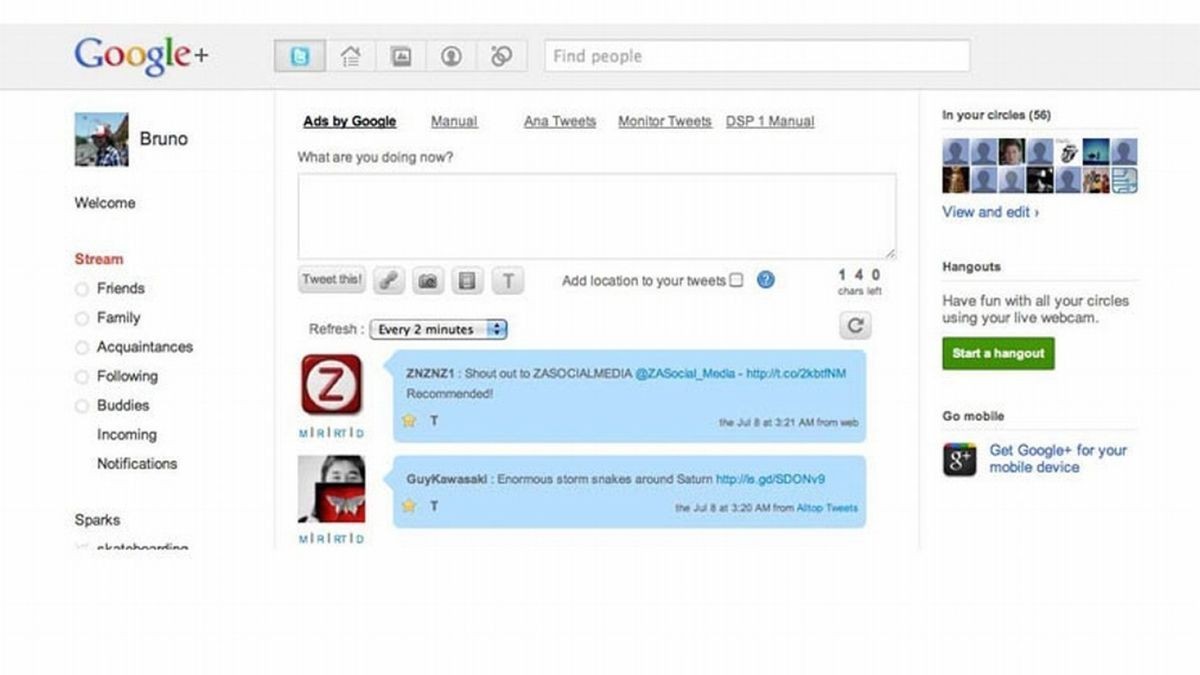1200x675 pixels.
Task: Click the Start a hangout button
Action: point(997,353)
